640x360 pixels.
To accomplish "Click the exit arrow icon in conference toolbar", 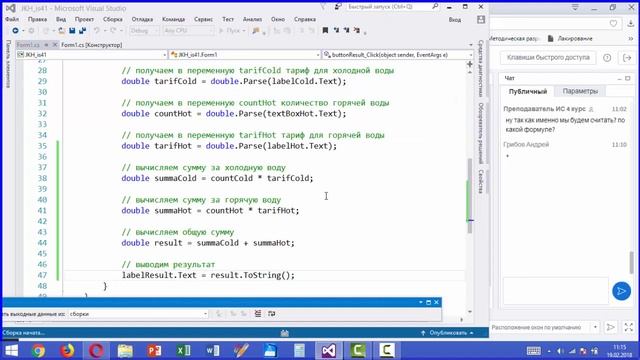I will 627,58.
